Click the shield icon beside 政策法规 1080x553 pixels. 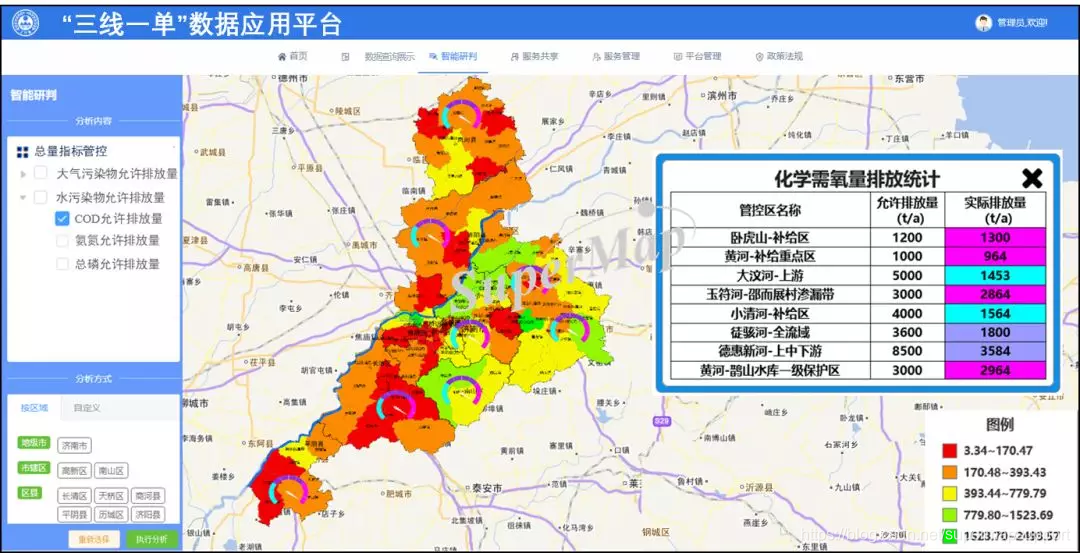(x=760, y=56)
